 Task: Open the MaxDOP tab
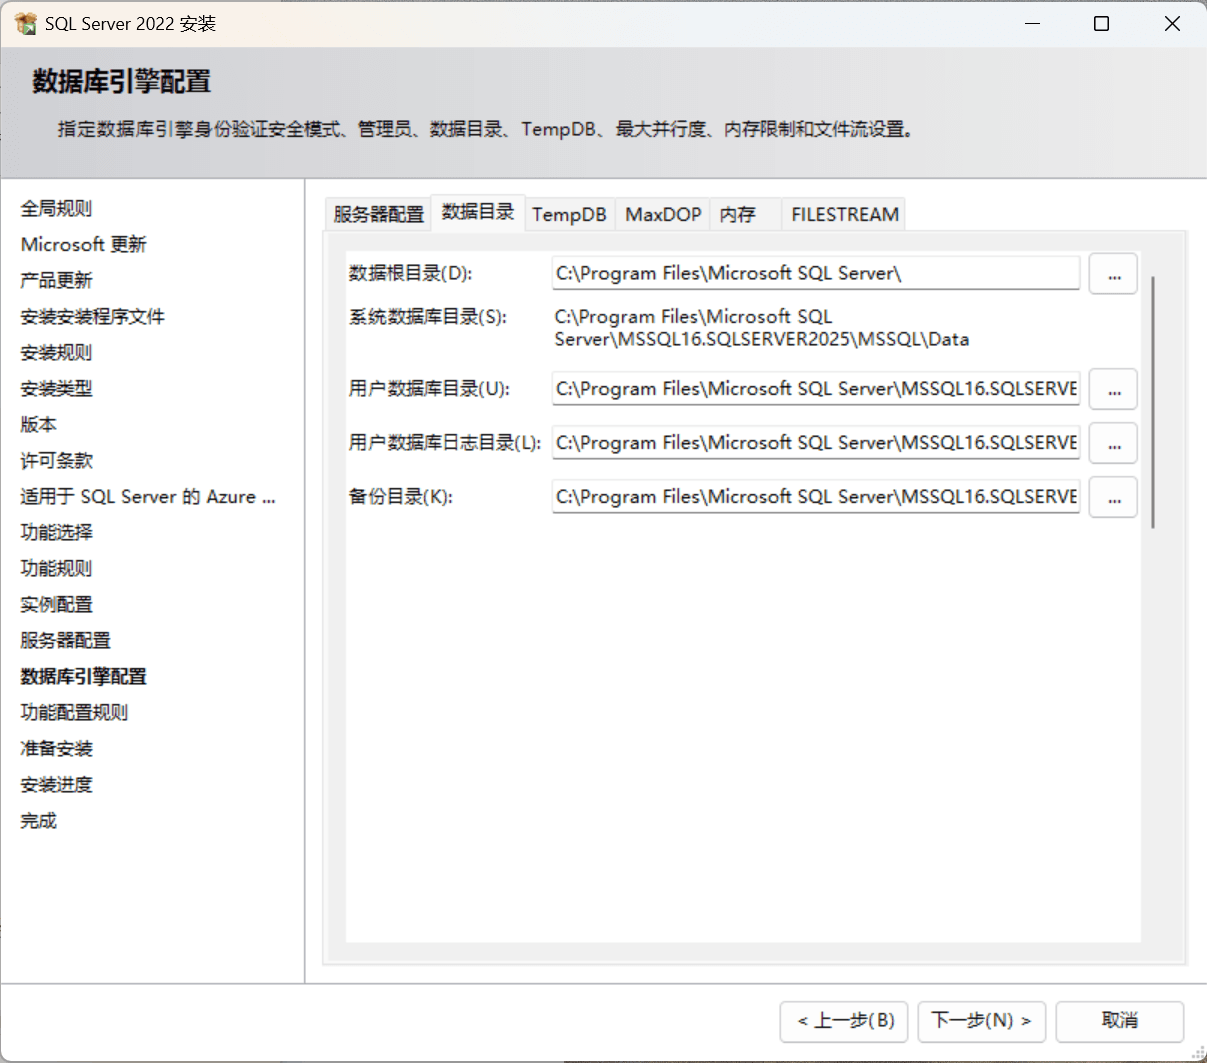pyautogui.click(x=663, y=214)
